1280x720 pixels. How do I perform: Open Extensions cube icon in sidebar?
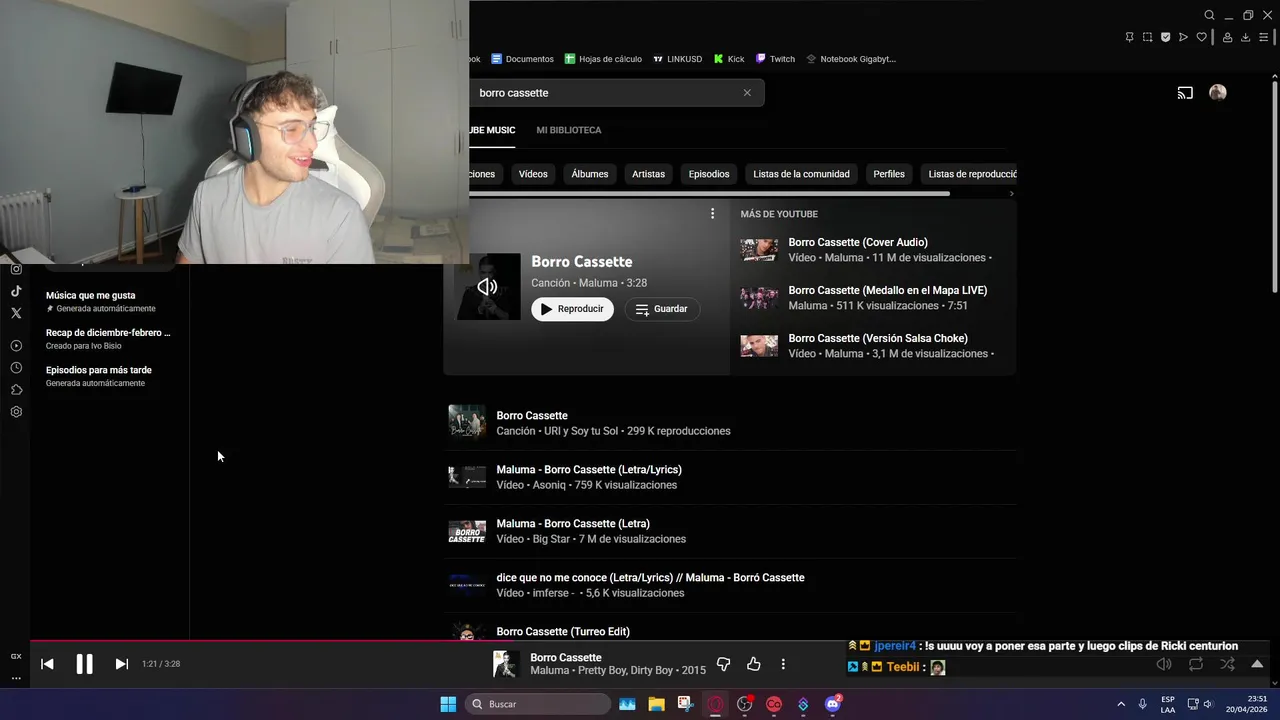(x=16, y=390)
